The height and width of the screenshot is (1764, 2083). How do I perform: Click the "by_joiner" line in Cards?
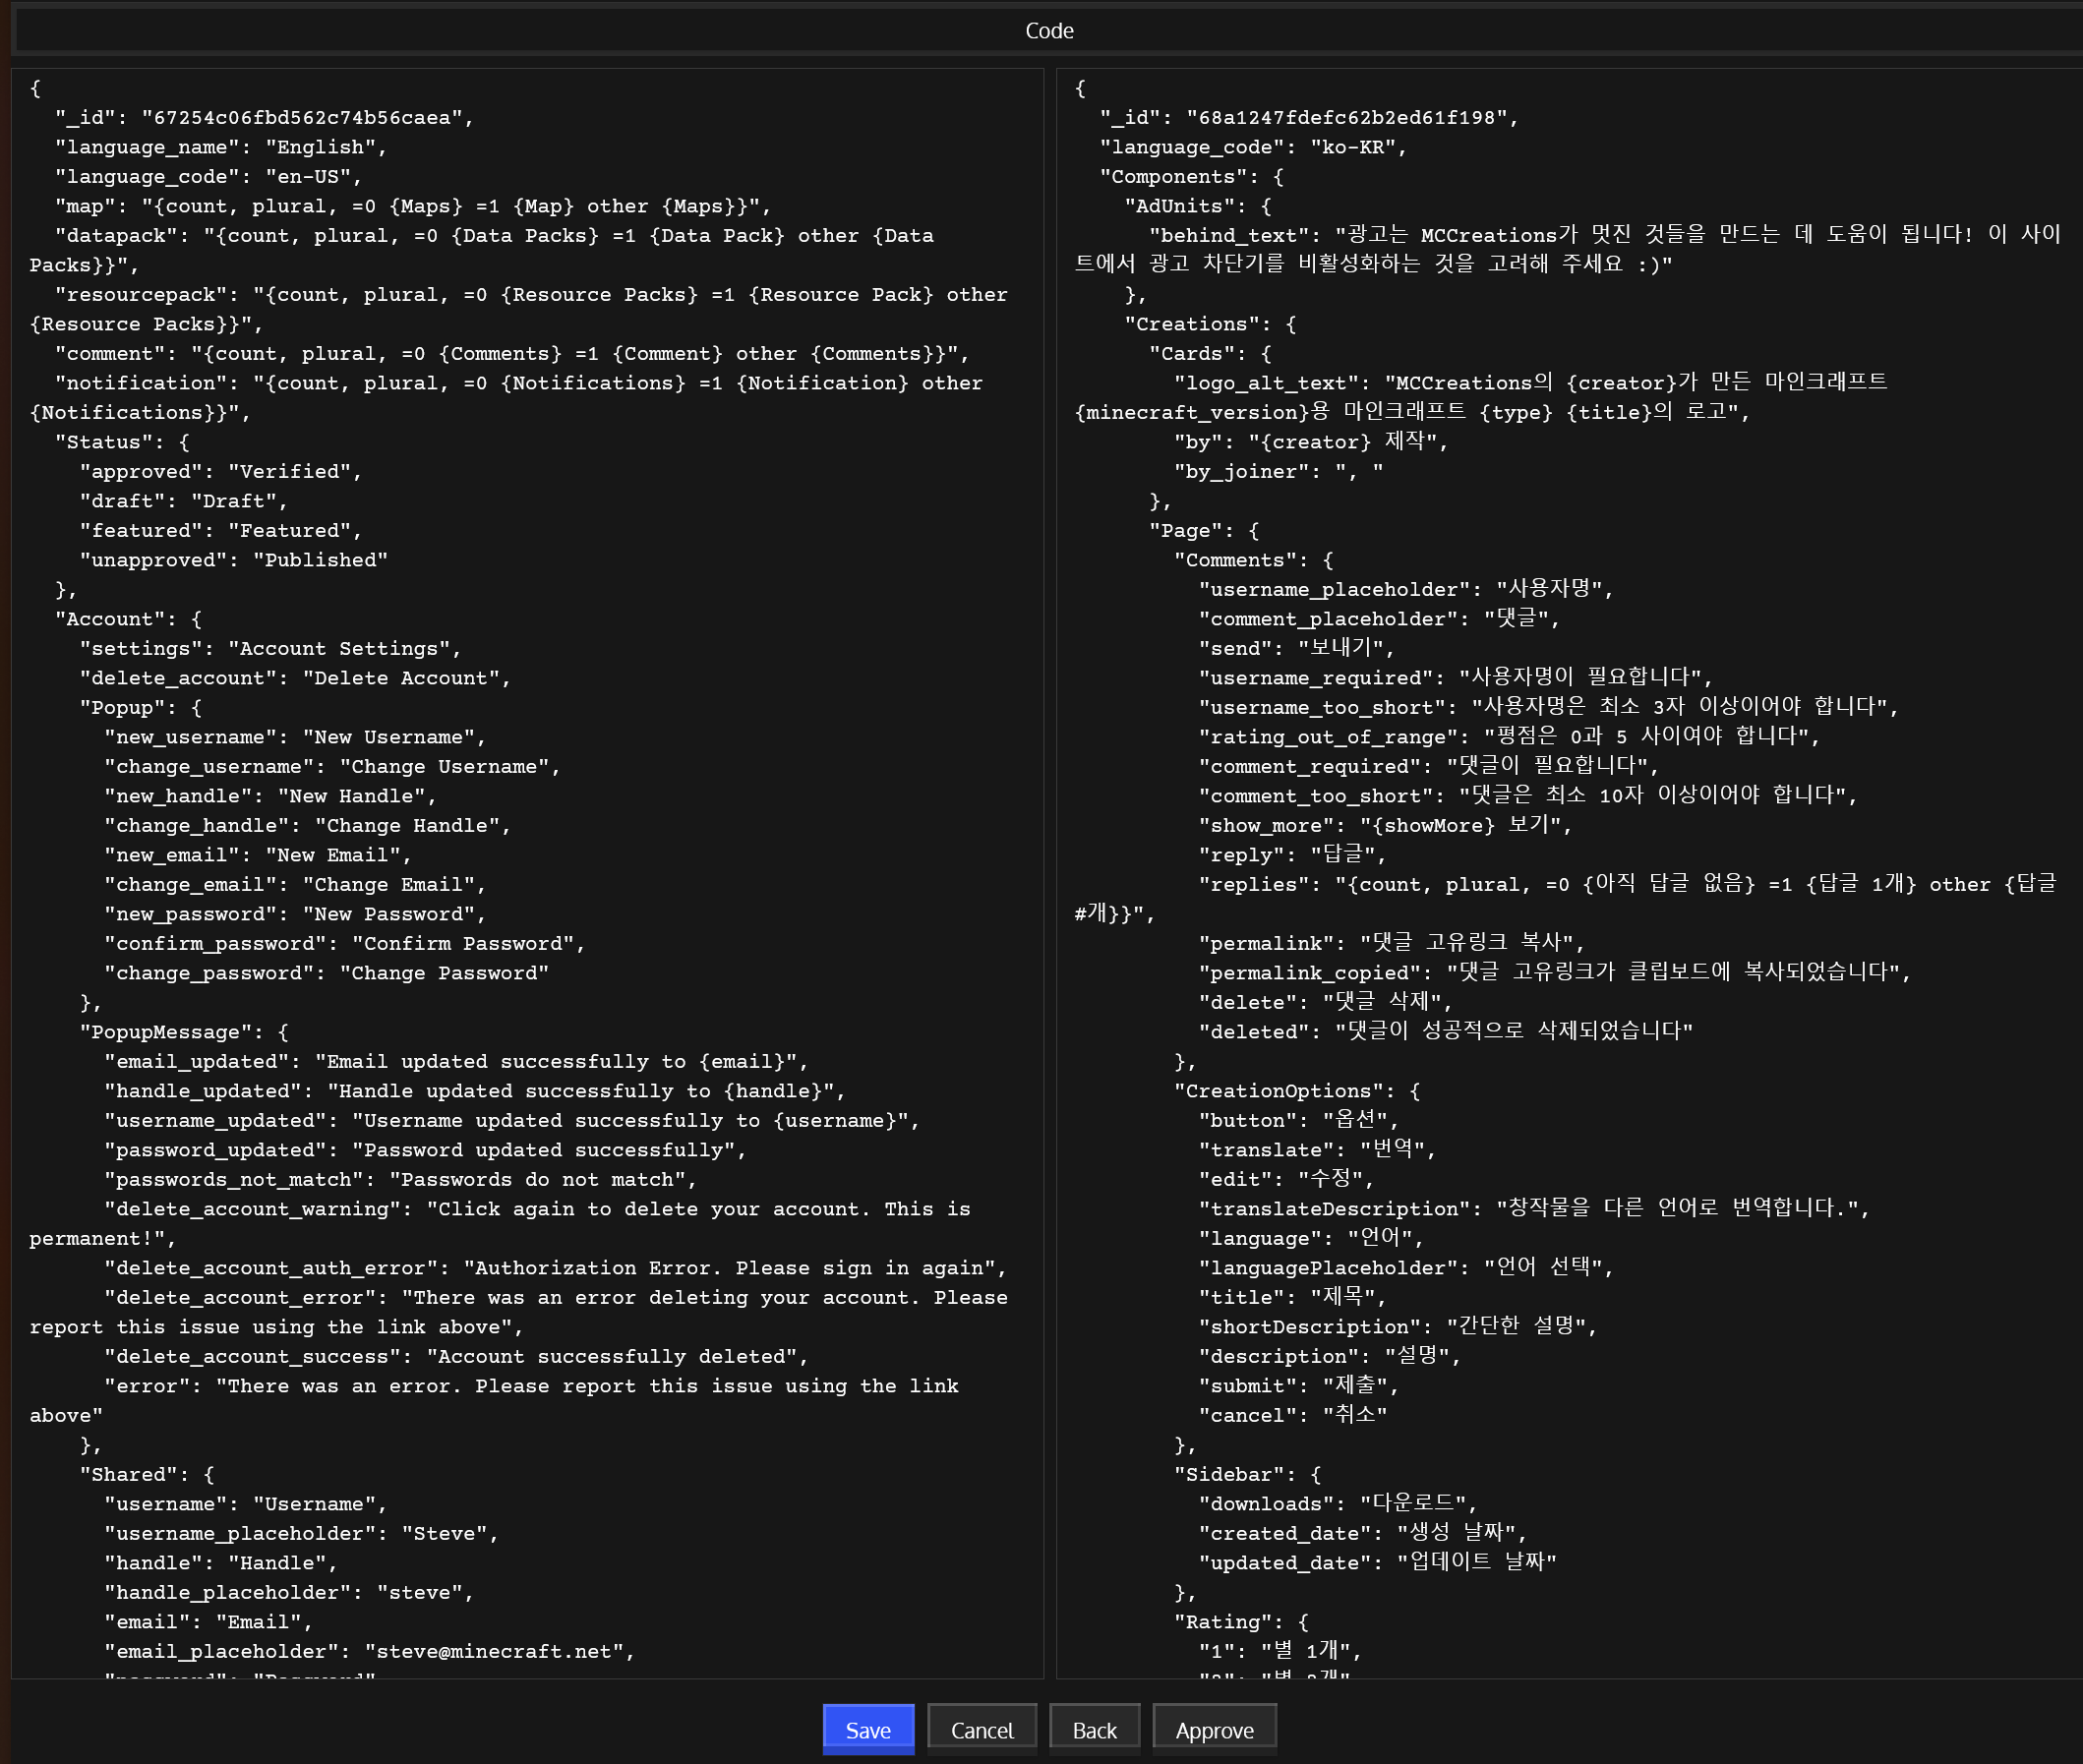tap(1277, 471)
